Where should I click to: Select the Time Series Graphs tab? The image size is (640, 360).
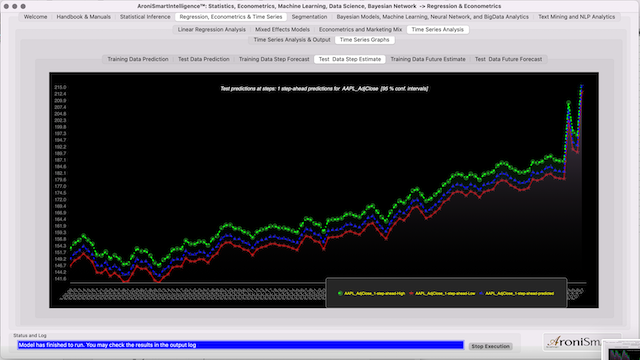(x=364, y=40)
